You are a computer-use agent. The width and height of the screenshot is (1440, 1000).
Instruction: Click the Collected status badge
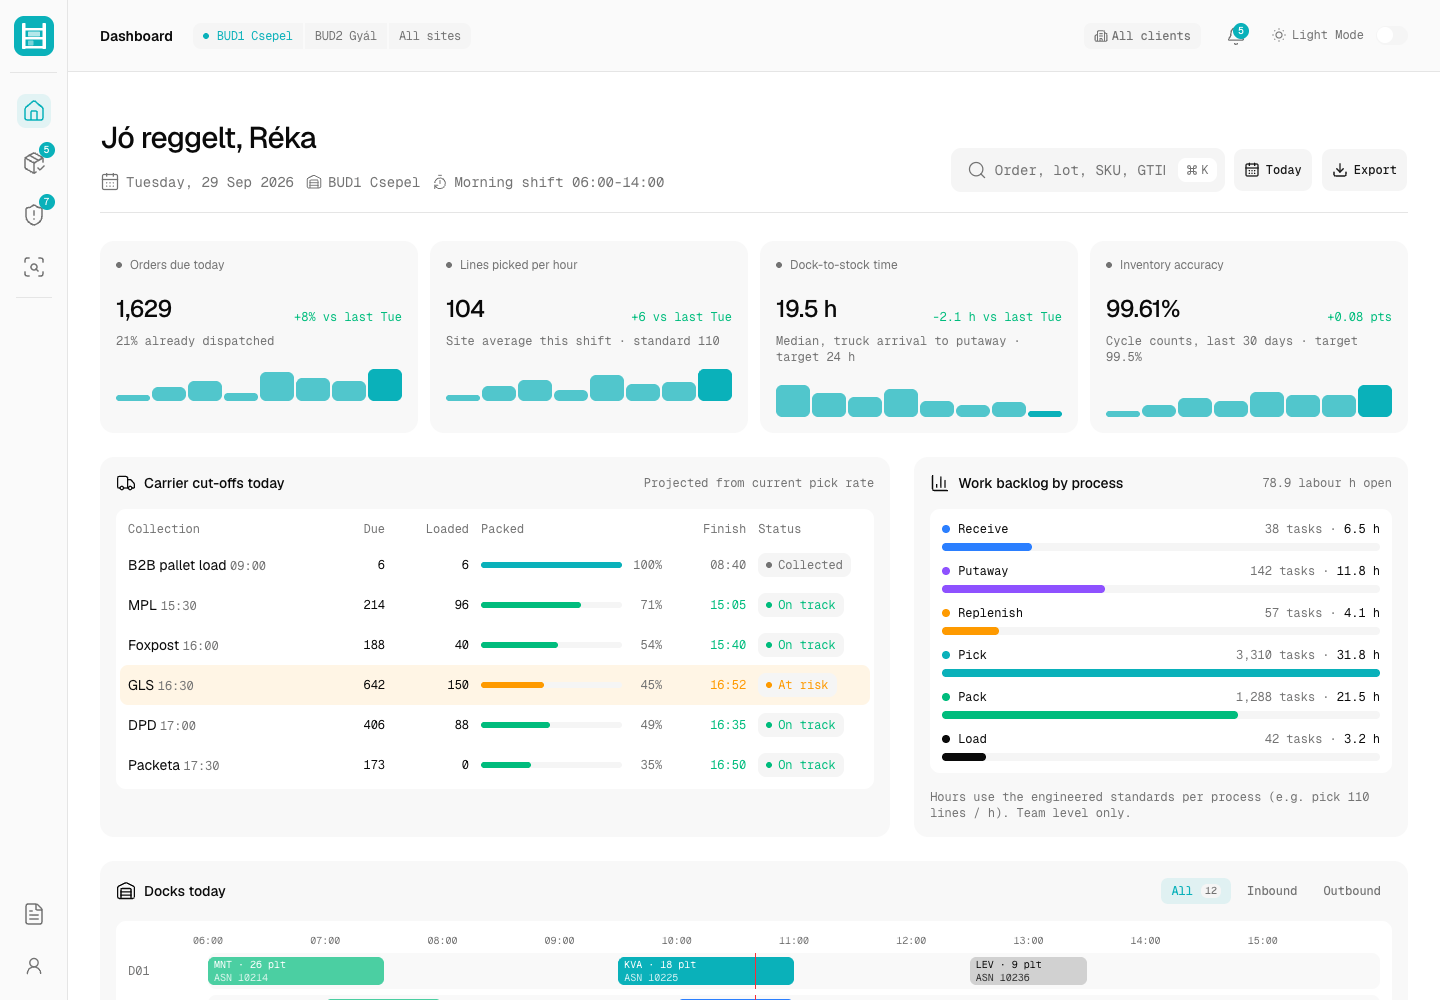tap(804, 565)
